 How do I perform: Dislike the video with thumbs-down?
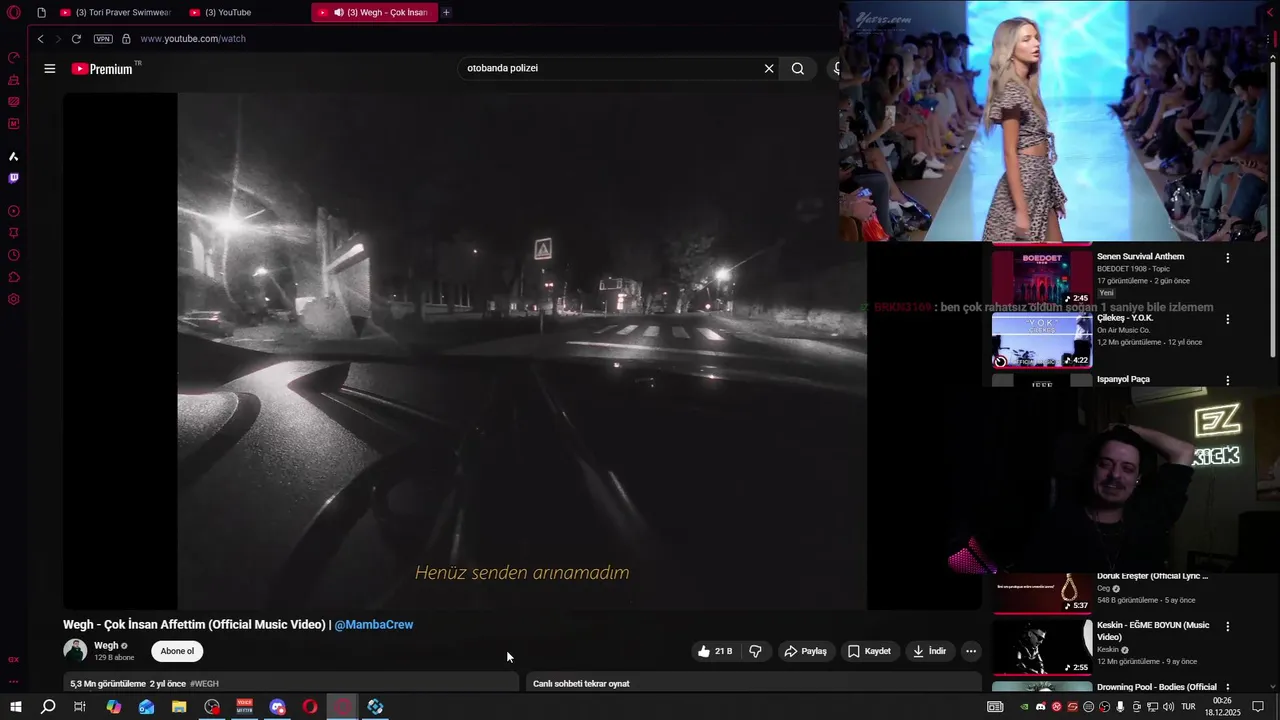755,651
